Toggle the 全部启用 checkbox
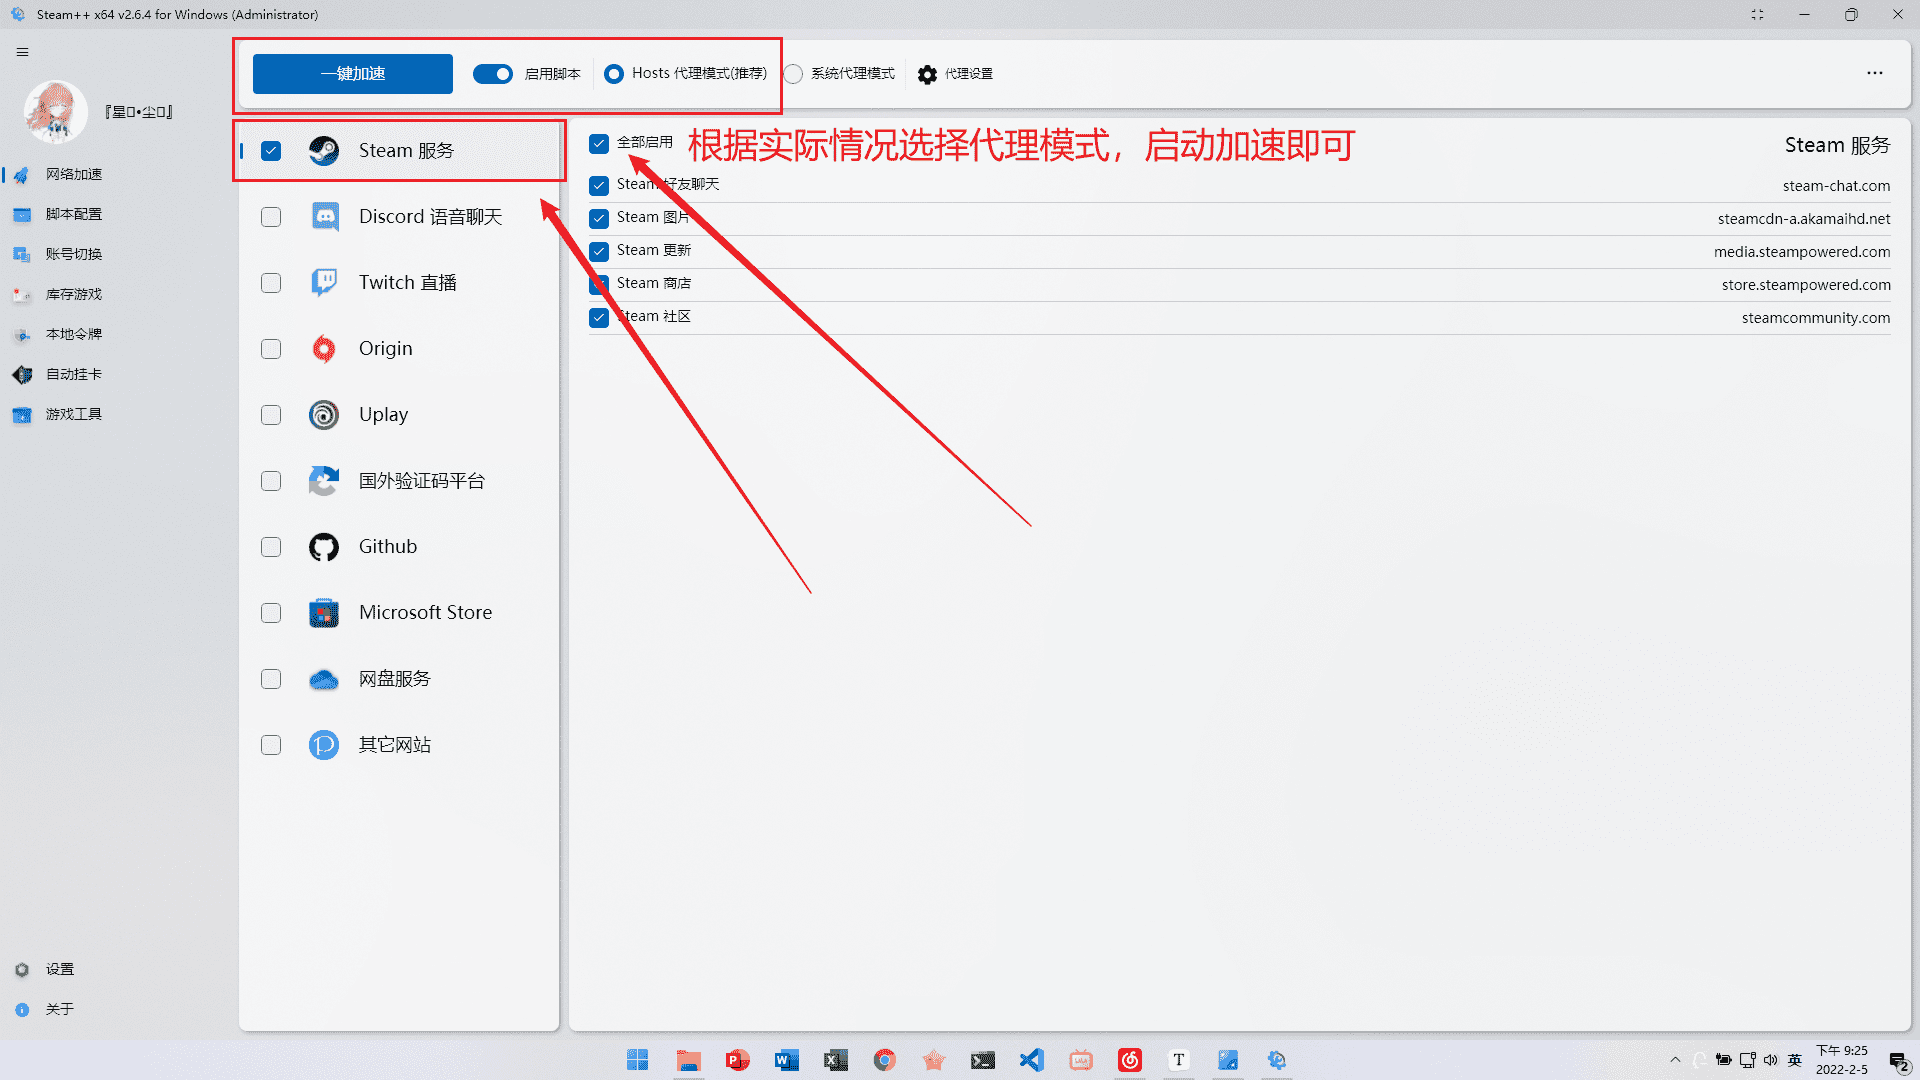Image resolution: width=1920 pixels, height=1080 pixels. coord(599,144)
